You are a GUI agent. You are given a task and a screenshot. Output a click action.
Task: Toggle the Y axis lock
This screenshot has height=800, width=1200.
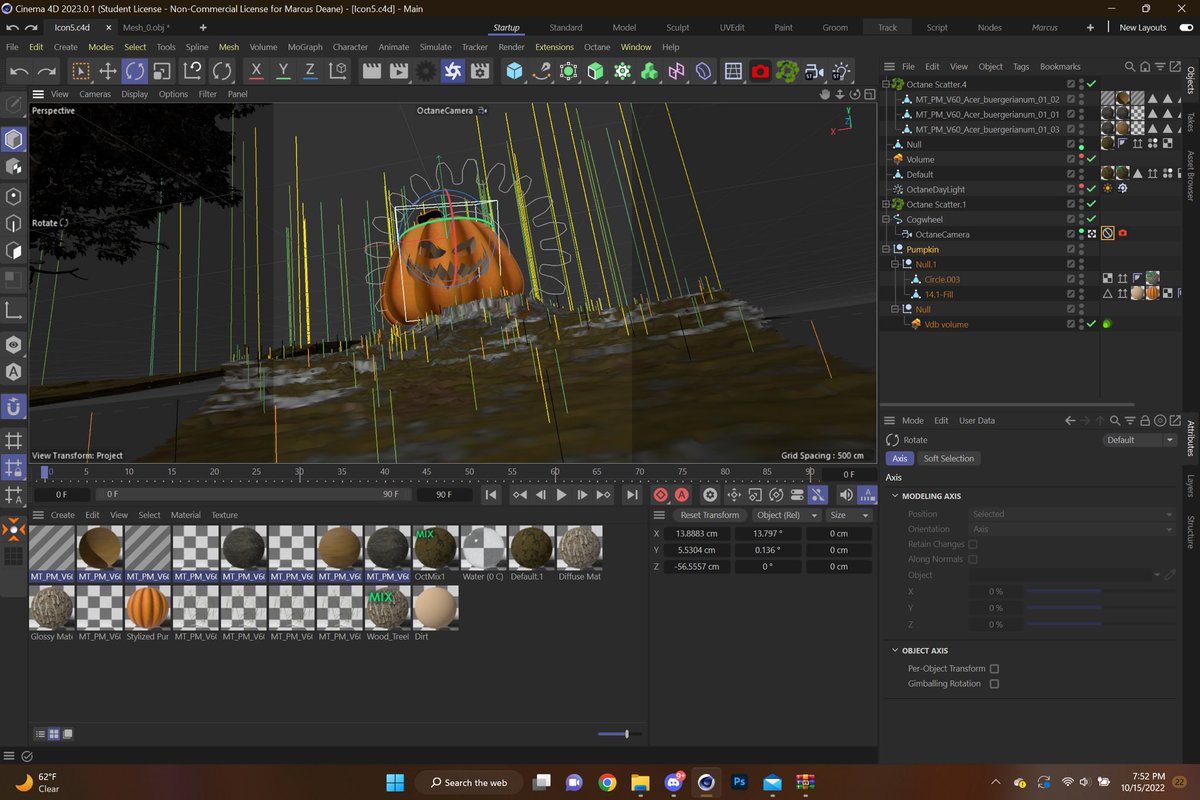(x=283, y=71)
